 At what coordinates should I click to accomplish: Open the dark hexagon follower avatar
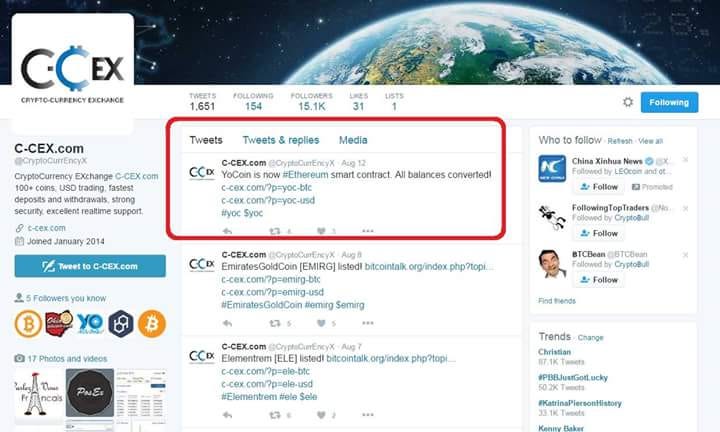coord(121,324)
